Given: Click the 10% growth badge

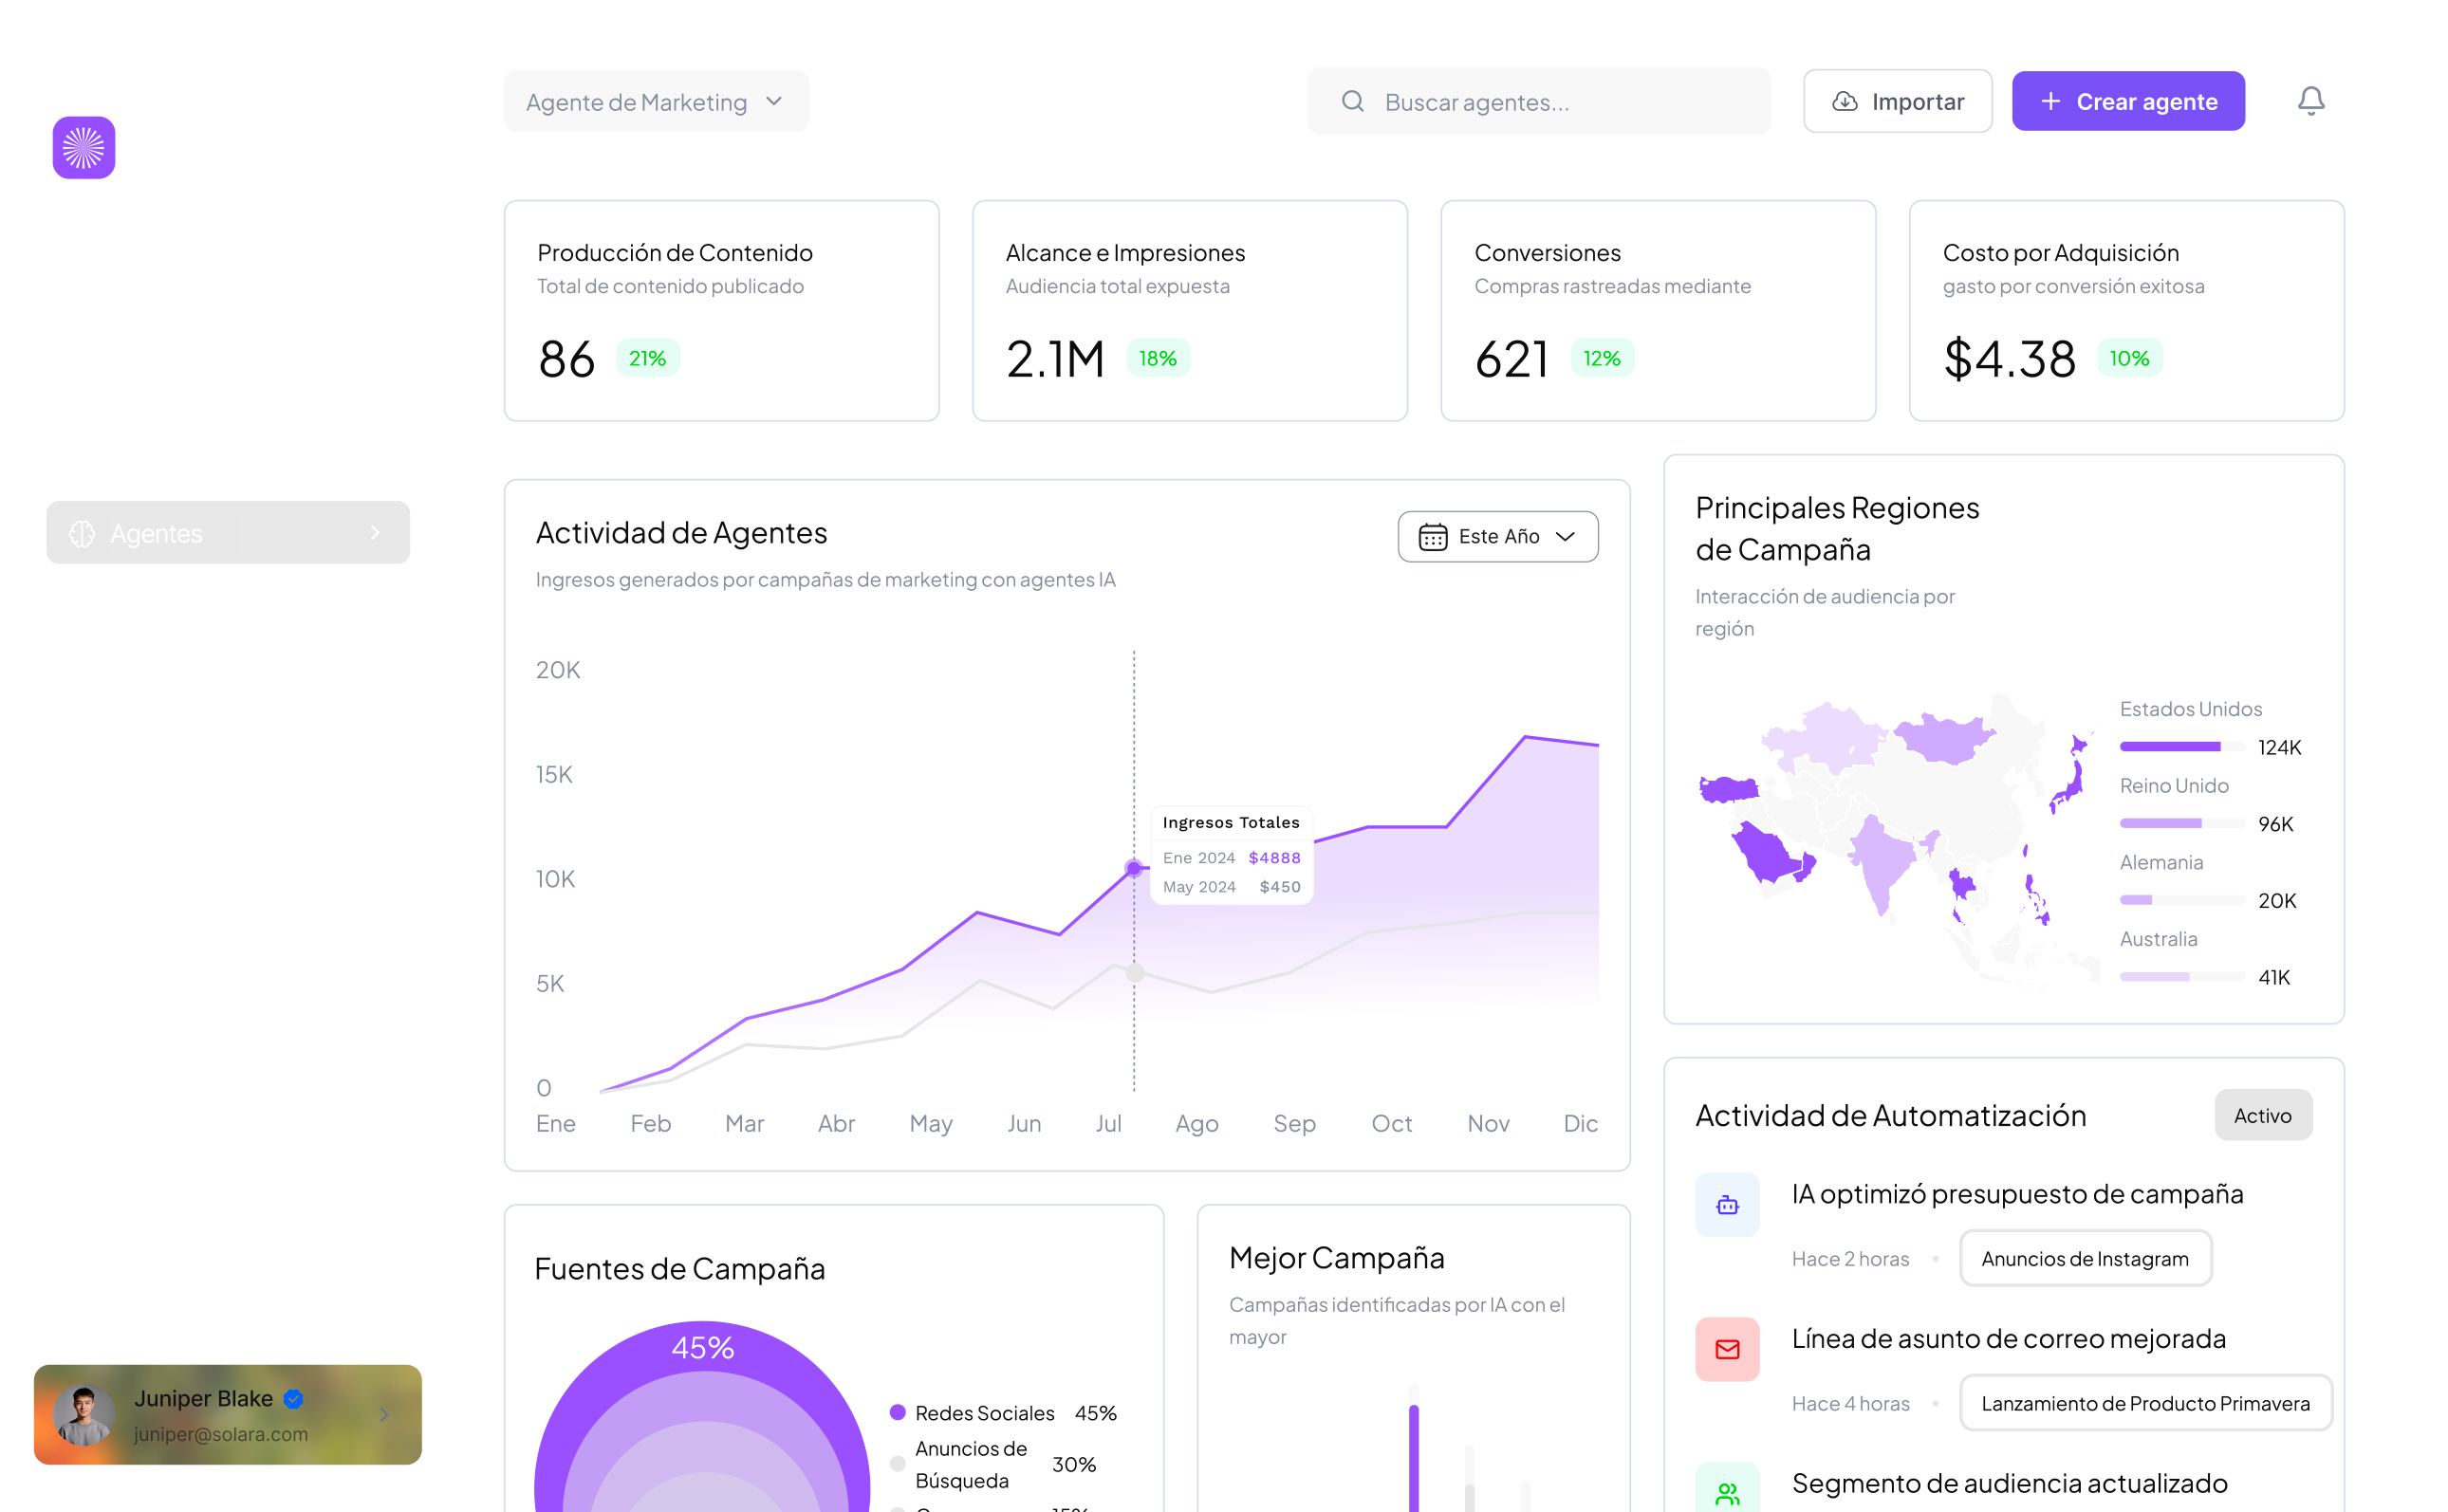Looking at the screenshot, I should (x=2130, y=358).
